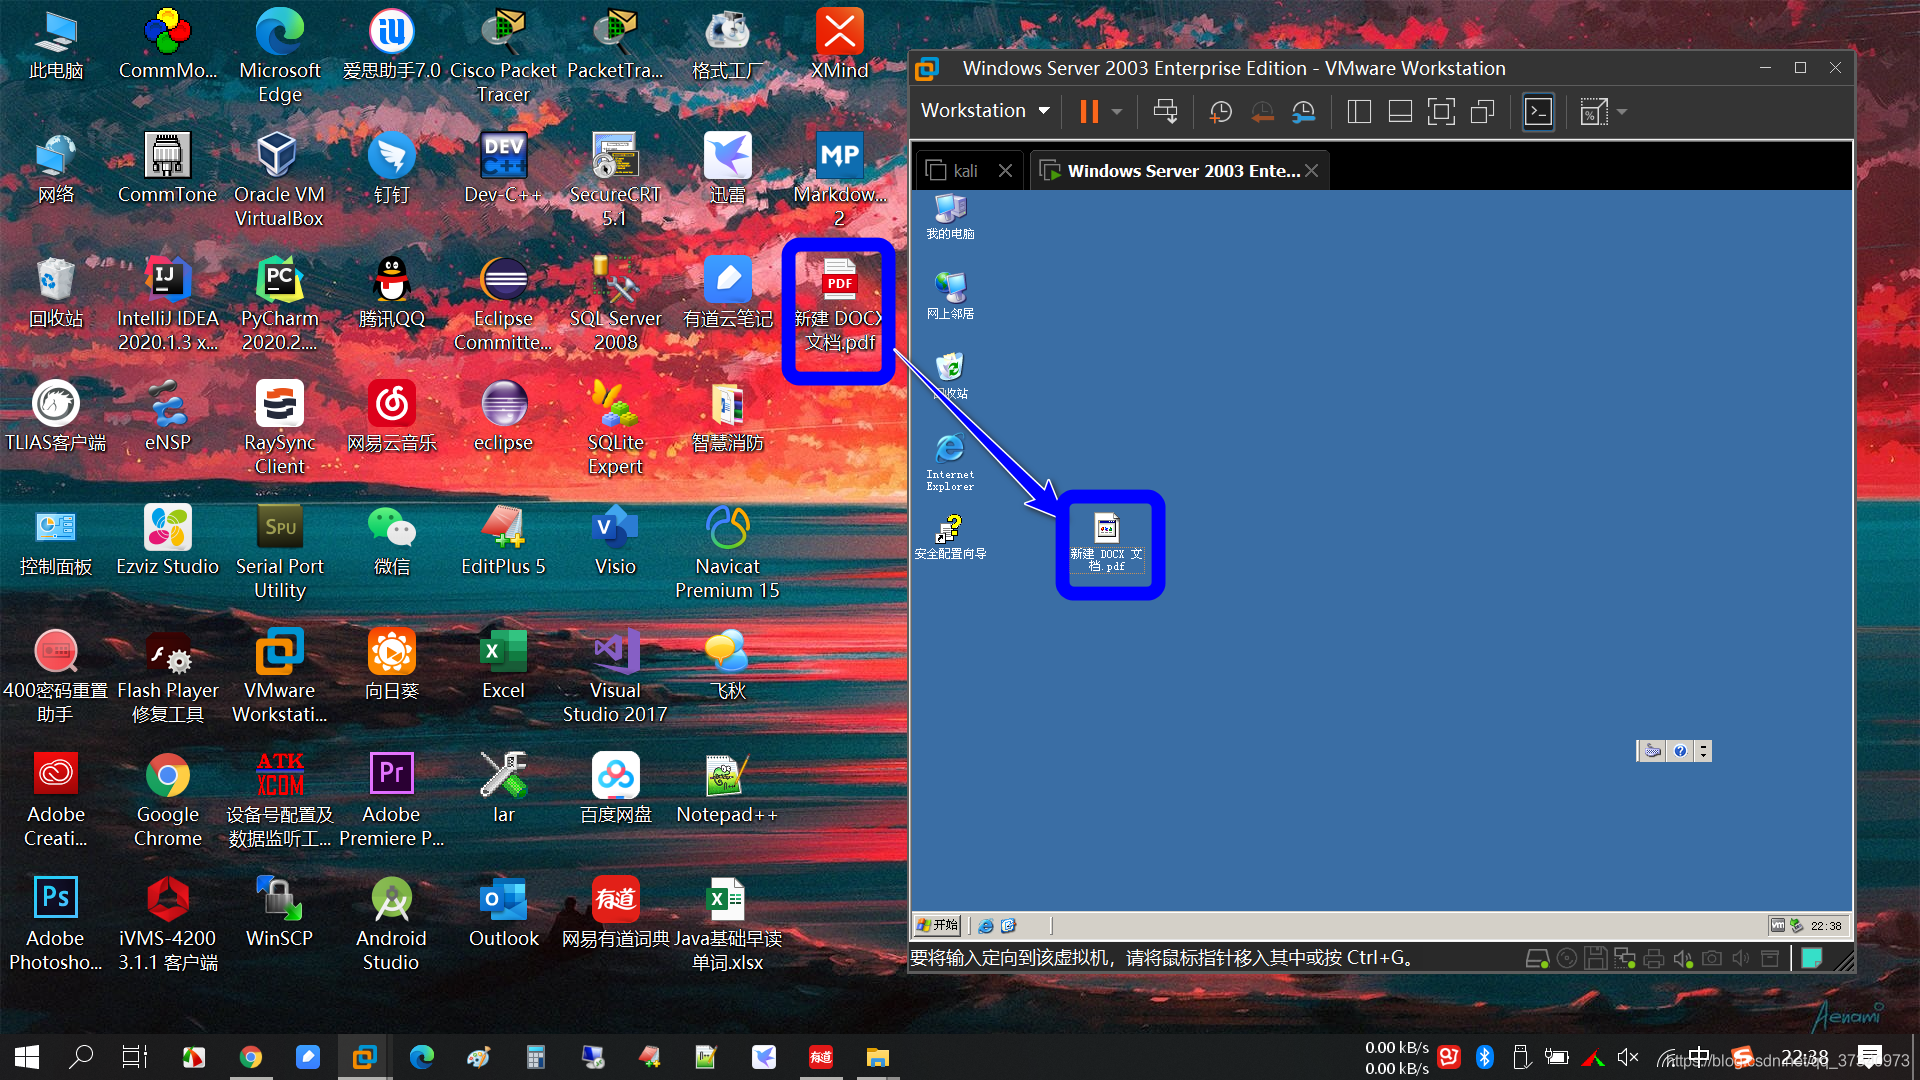Image resolution: width=1920 pixels, height=1080 pixels.
Task: Open Windows Start menu on host taskbar
Action: pos(27,1057)
